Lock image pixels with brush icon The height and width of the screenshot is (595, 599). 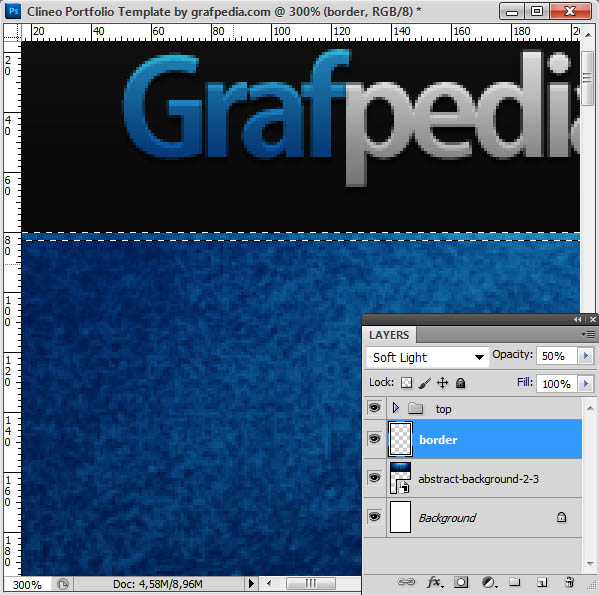pos(424,383)
